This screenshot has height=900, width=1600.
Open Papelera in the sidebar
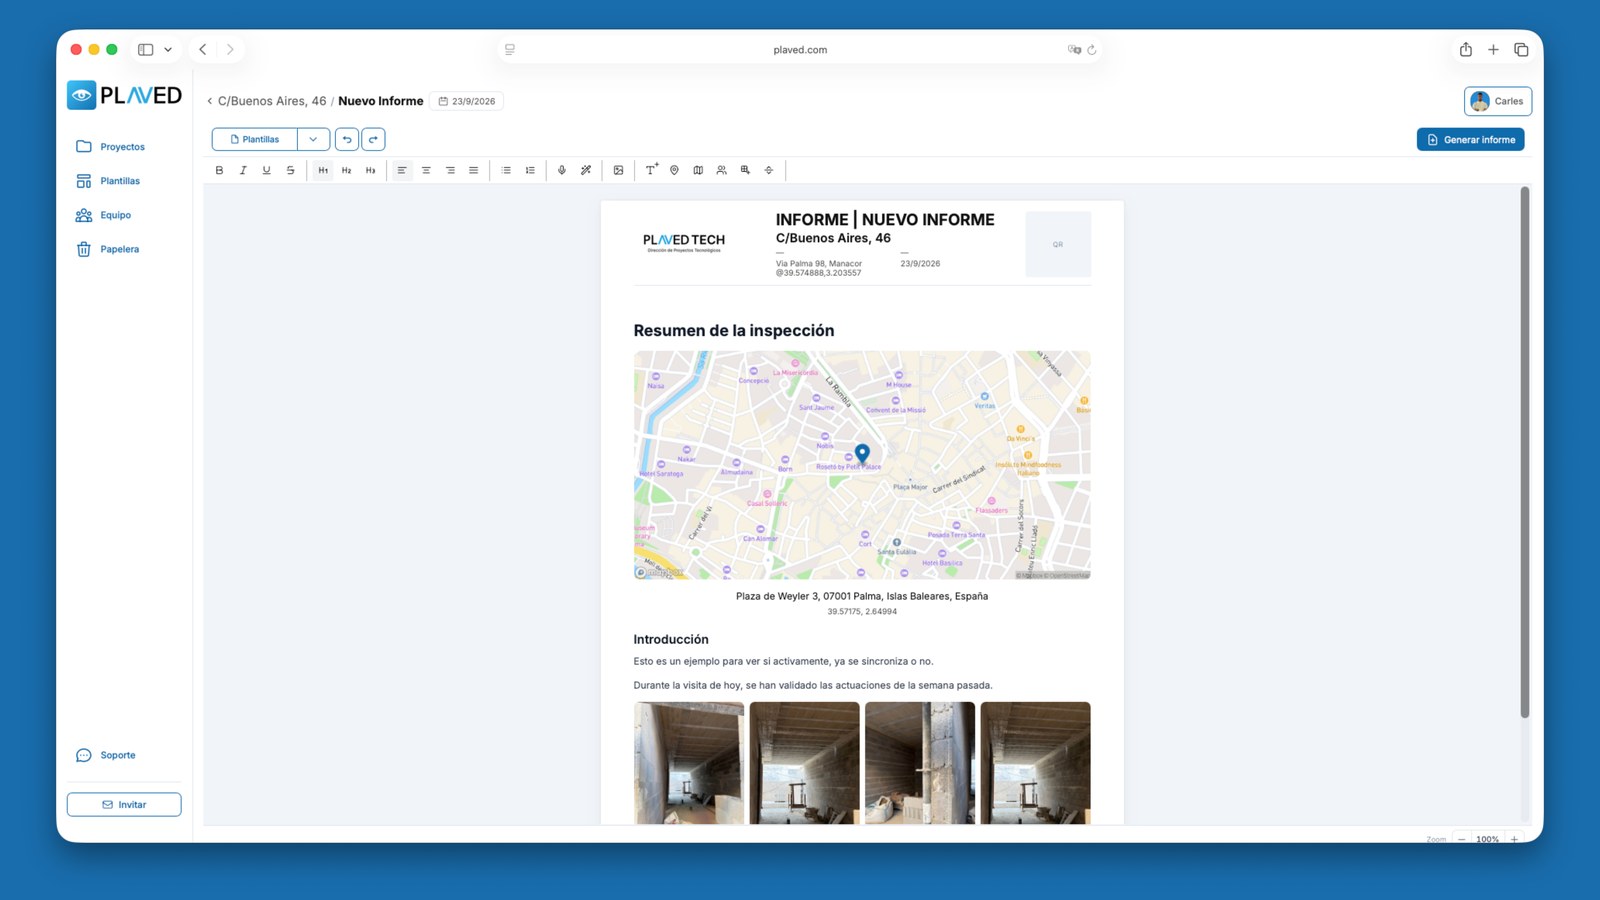[x=108, y=249]
